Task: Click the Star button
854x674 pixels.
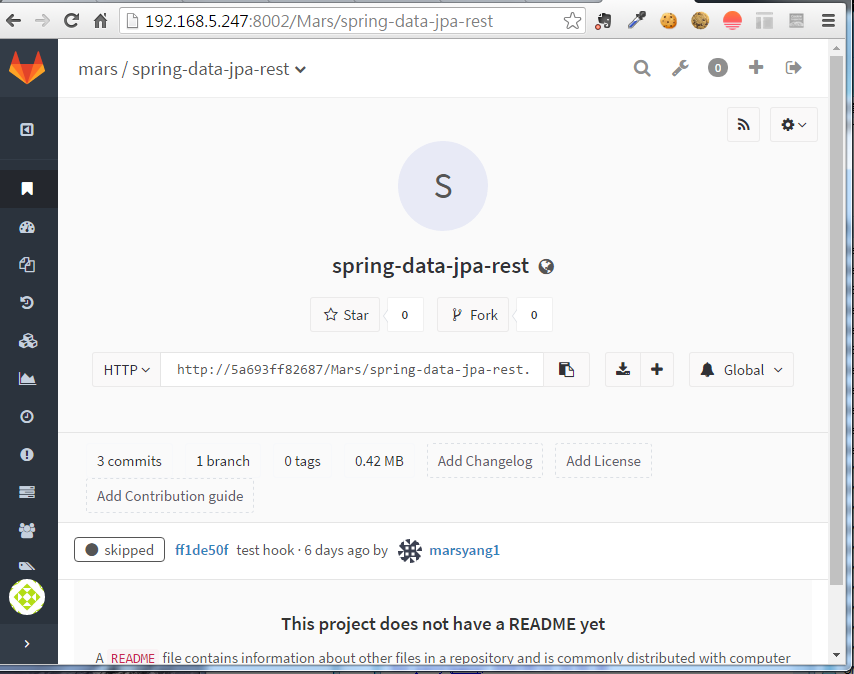Action: [x=345, y=315]
